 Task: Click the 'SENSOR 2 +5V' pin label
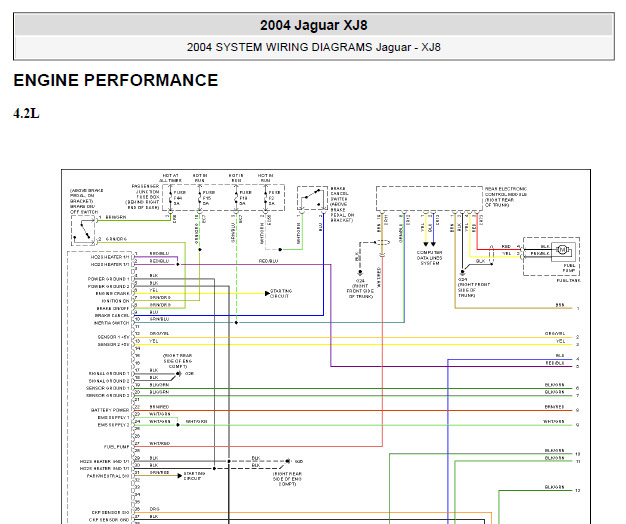pos(113,344)
